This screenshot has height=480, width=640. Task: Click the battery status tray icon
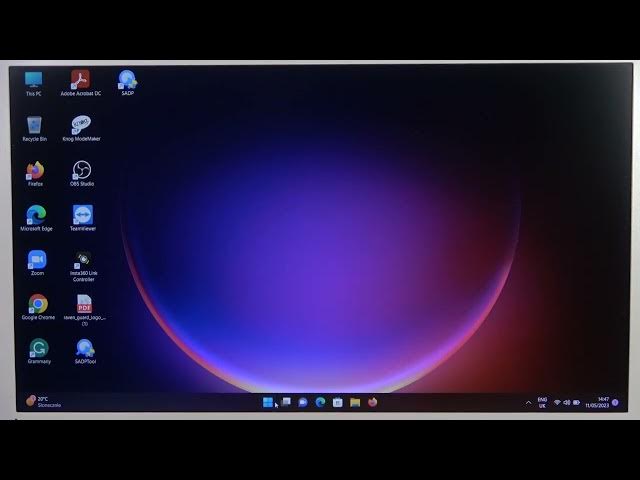coord(576,402)
